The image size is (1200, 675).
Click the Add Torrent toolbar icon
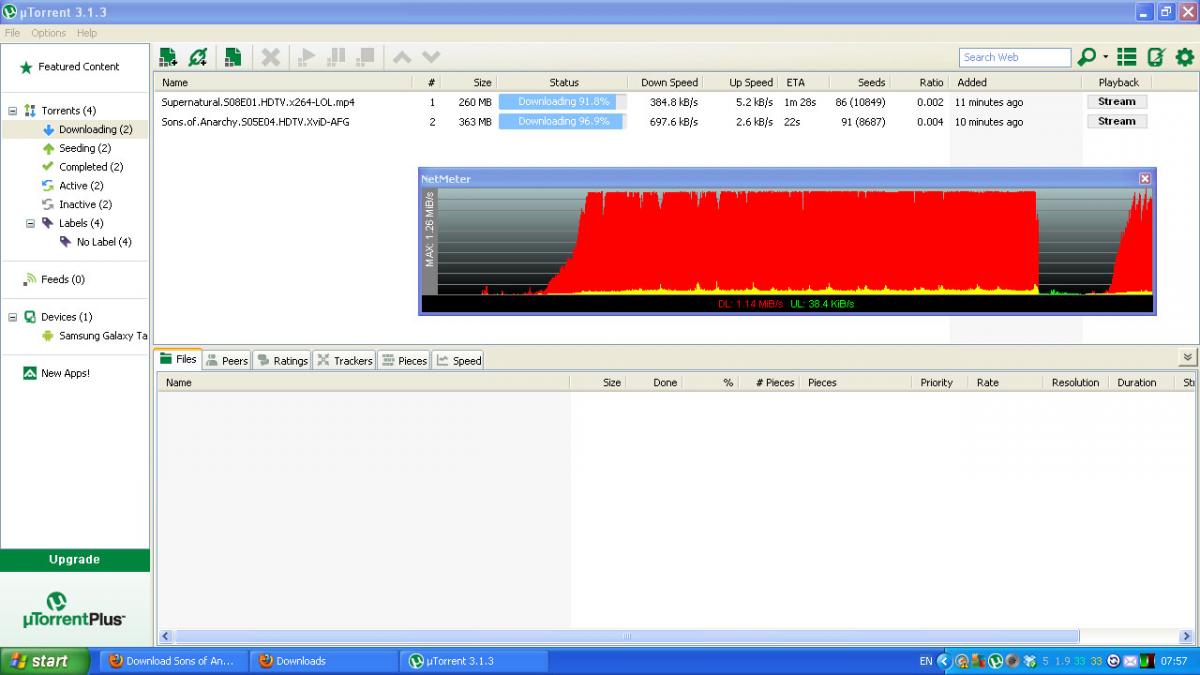pyautogui.click(x=168, y=57)
